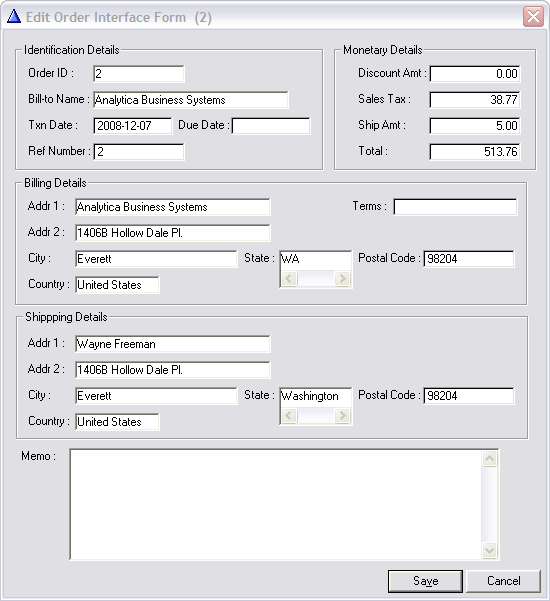Click the Terms label
Image resolution: width=550 pixels, height=601 pixels.
click(x=369, y=206)
